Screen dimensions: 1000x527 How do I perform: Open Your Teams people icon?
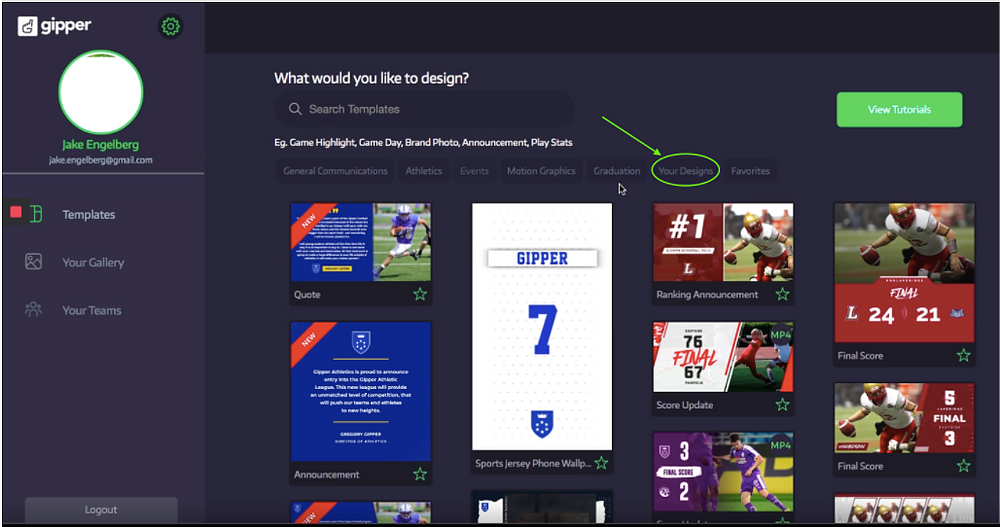(33, 309)
